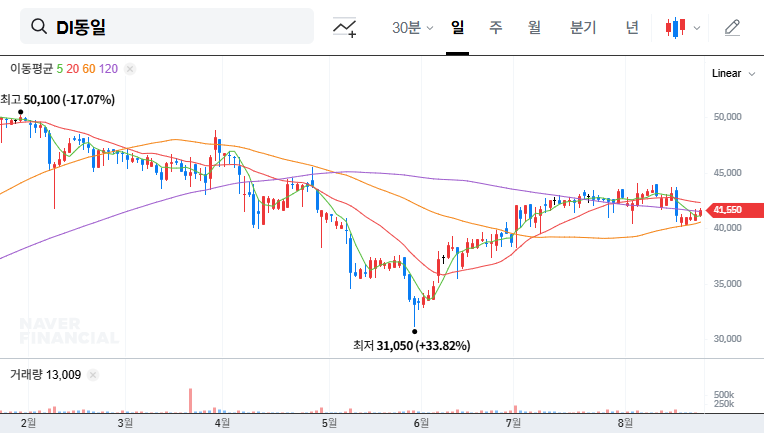
Task: Open the add indicator chart icon
Action: click(344, 27)
